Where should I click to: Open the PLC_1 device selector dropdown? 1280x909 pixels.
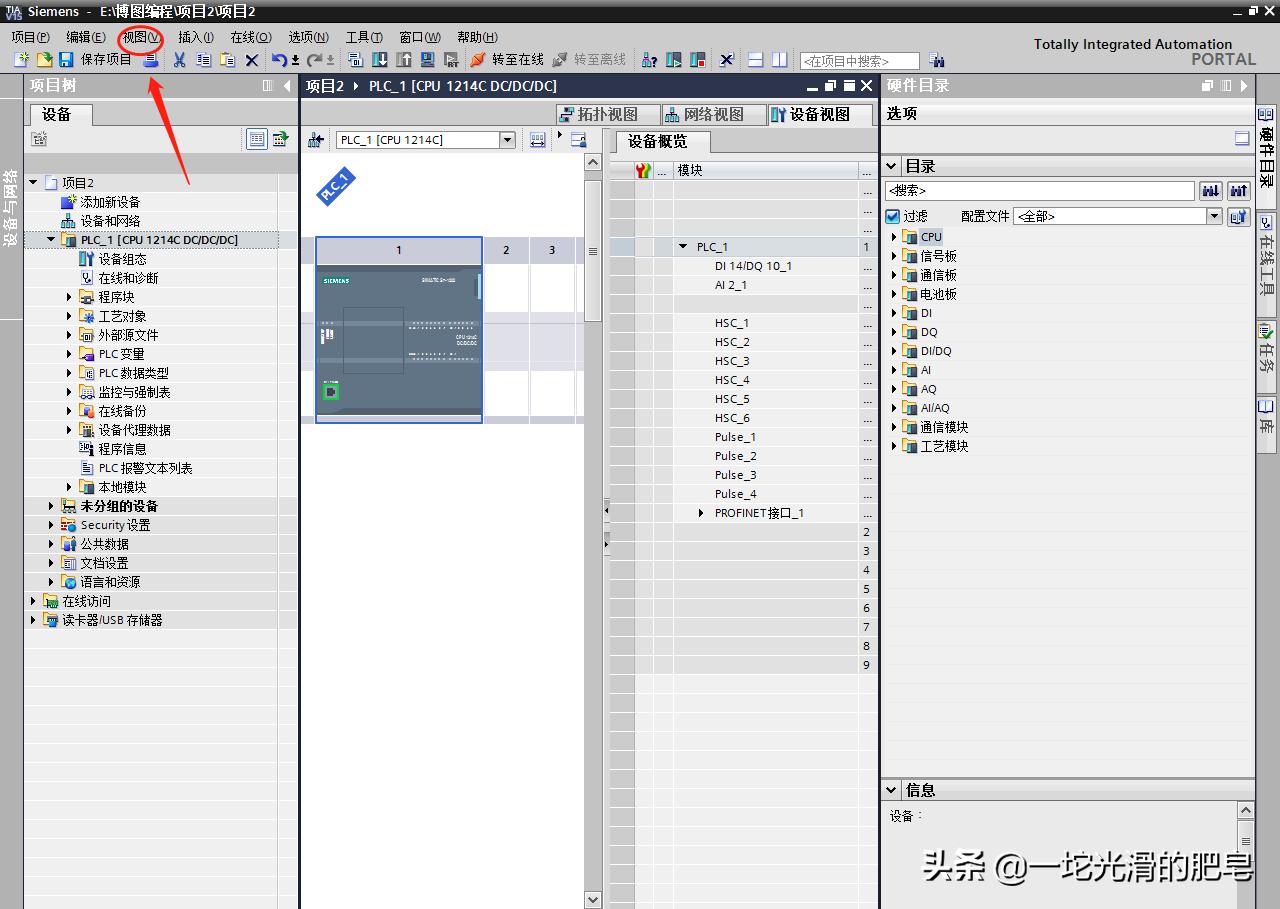point(507,140)
